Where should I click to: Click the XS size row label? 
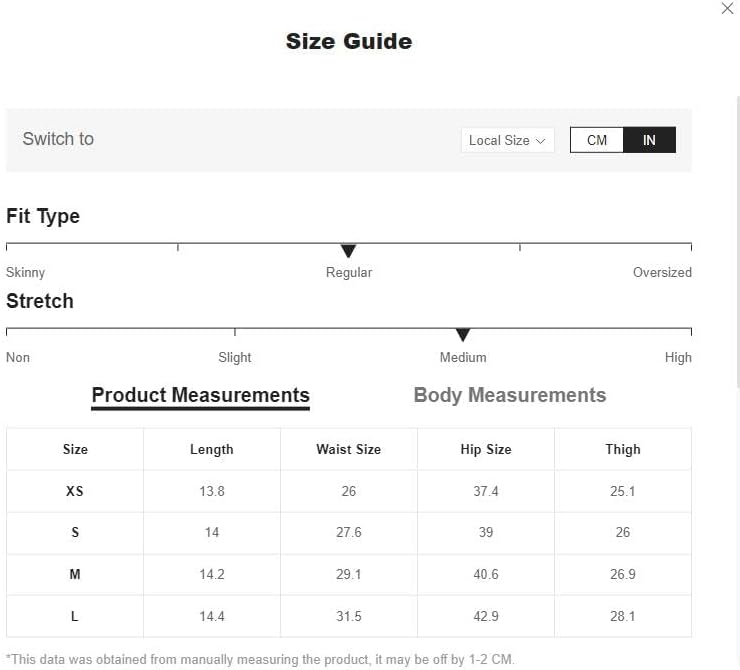point(75,491)
